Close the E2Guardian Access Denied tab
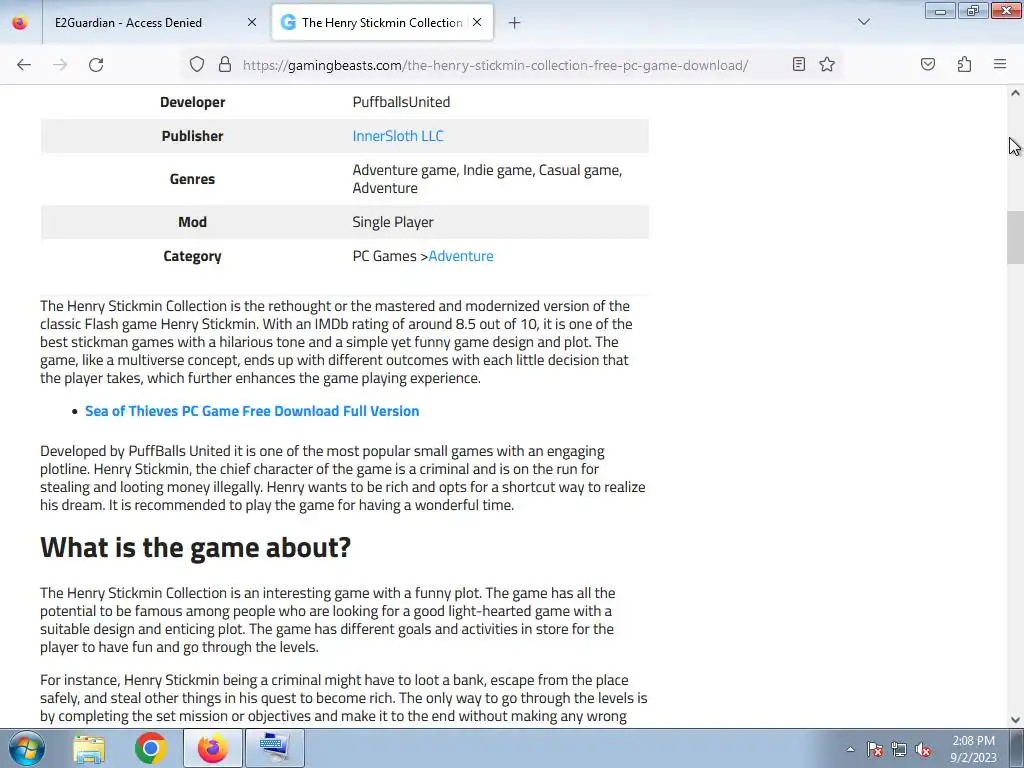Image resolution: width=1024 pixels, height=768 pixels. click(252, 22)
